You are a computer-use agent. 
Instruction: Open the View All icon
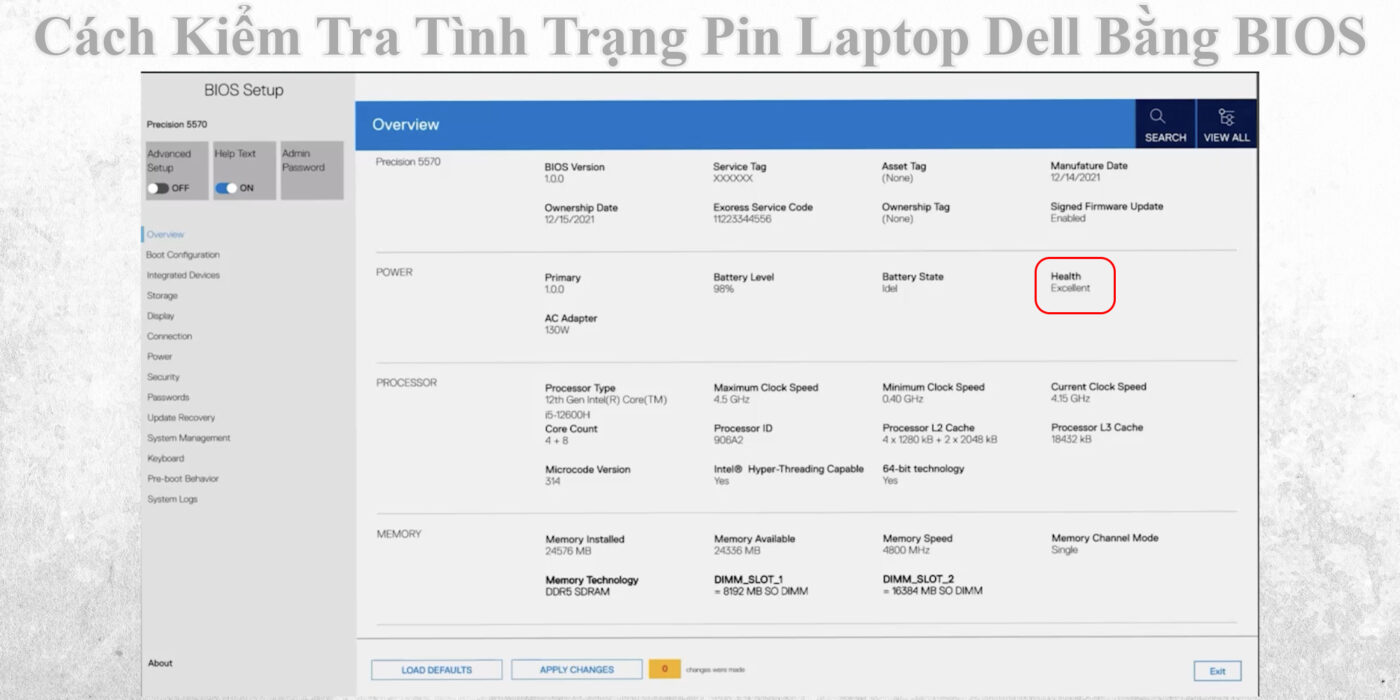click(1226, 124)
